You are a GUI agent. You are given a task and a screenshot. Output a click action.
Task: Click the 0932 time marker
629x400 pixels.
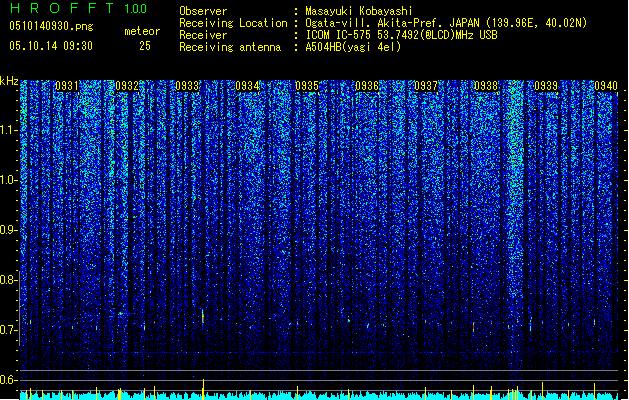(x=127, y=86)
